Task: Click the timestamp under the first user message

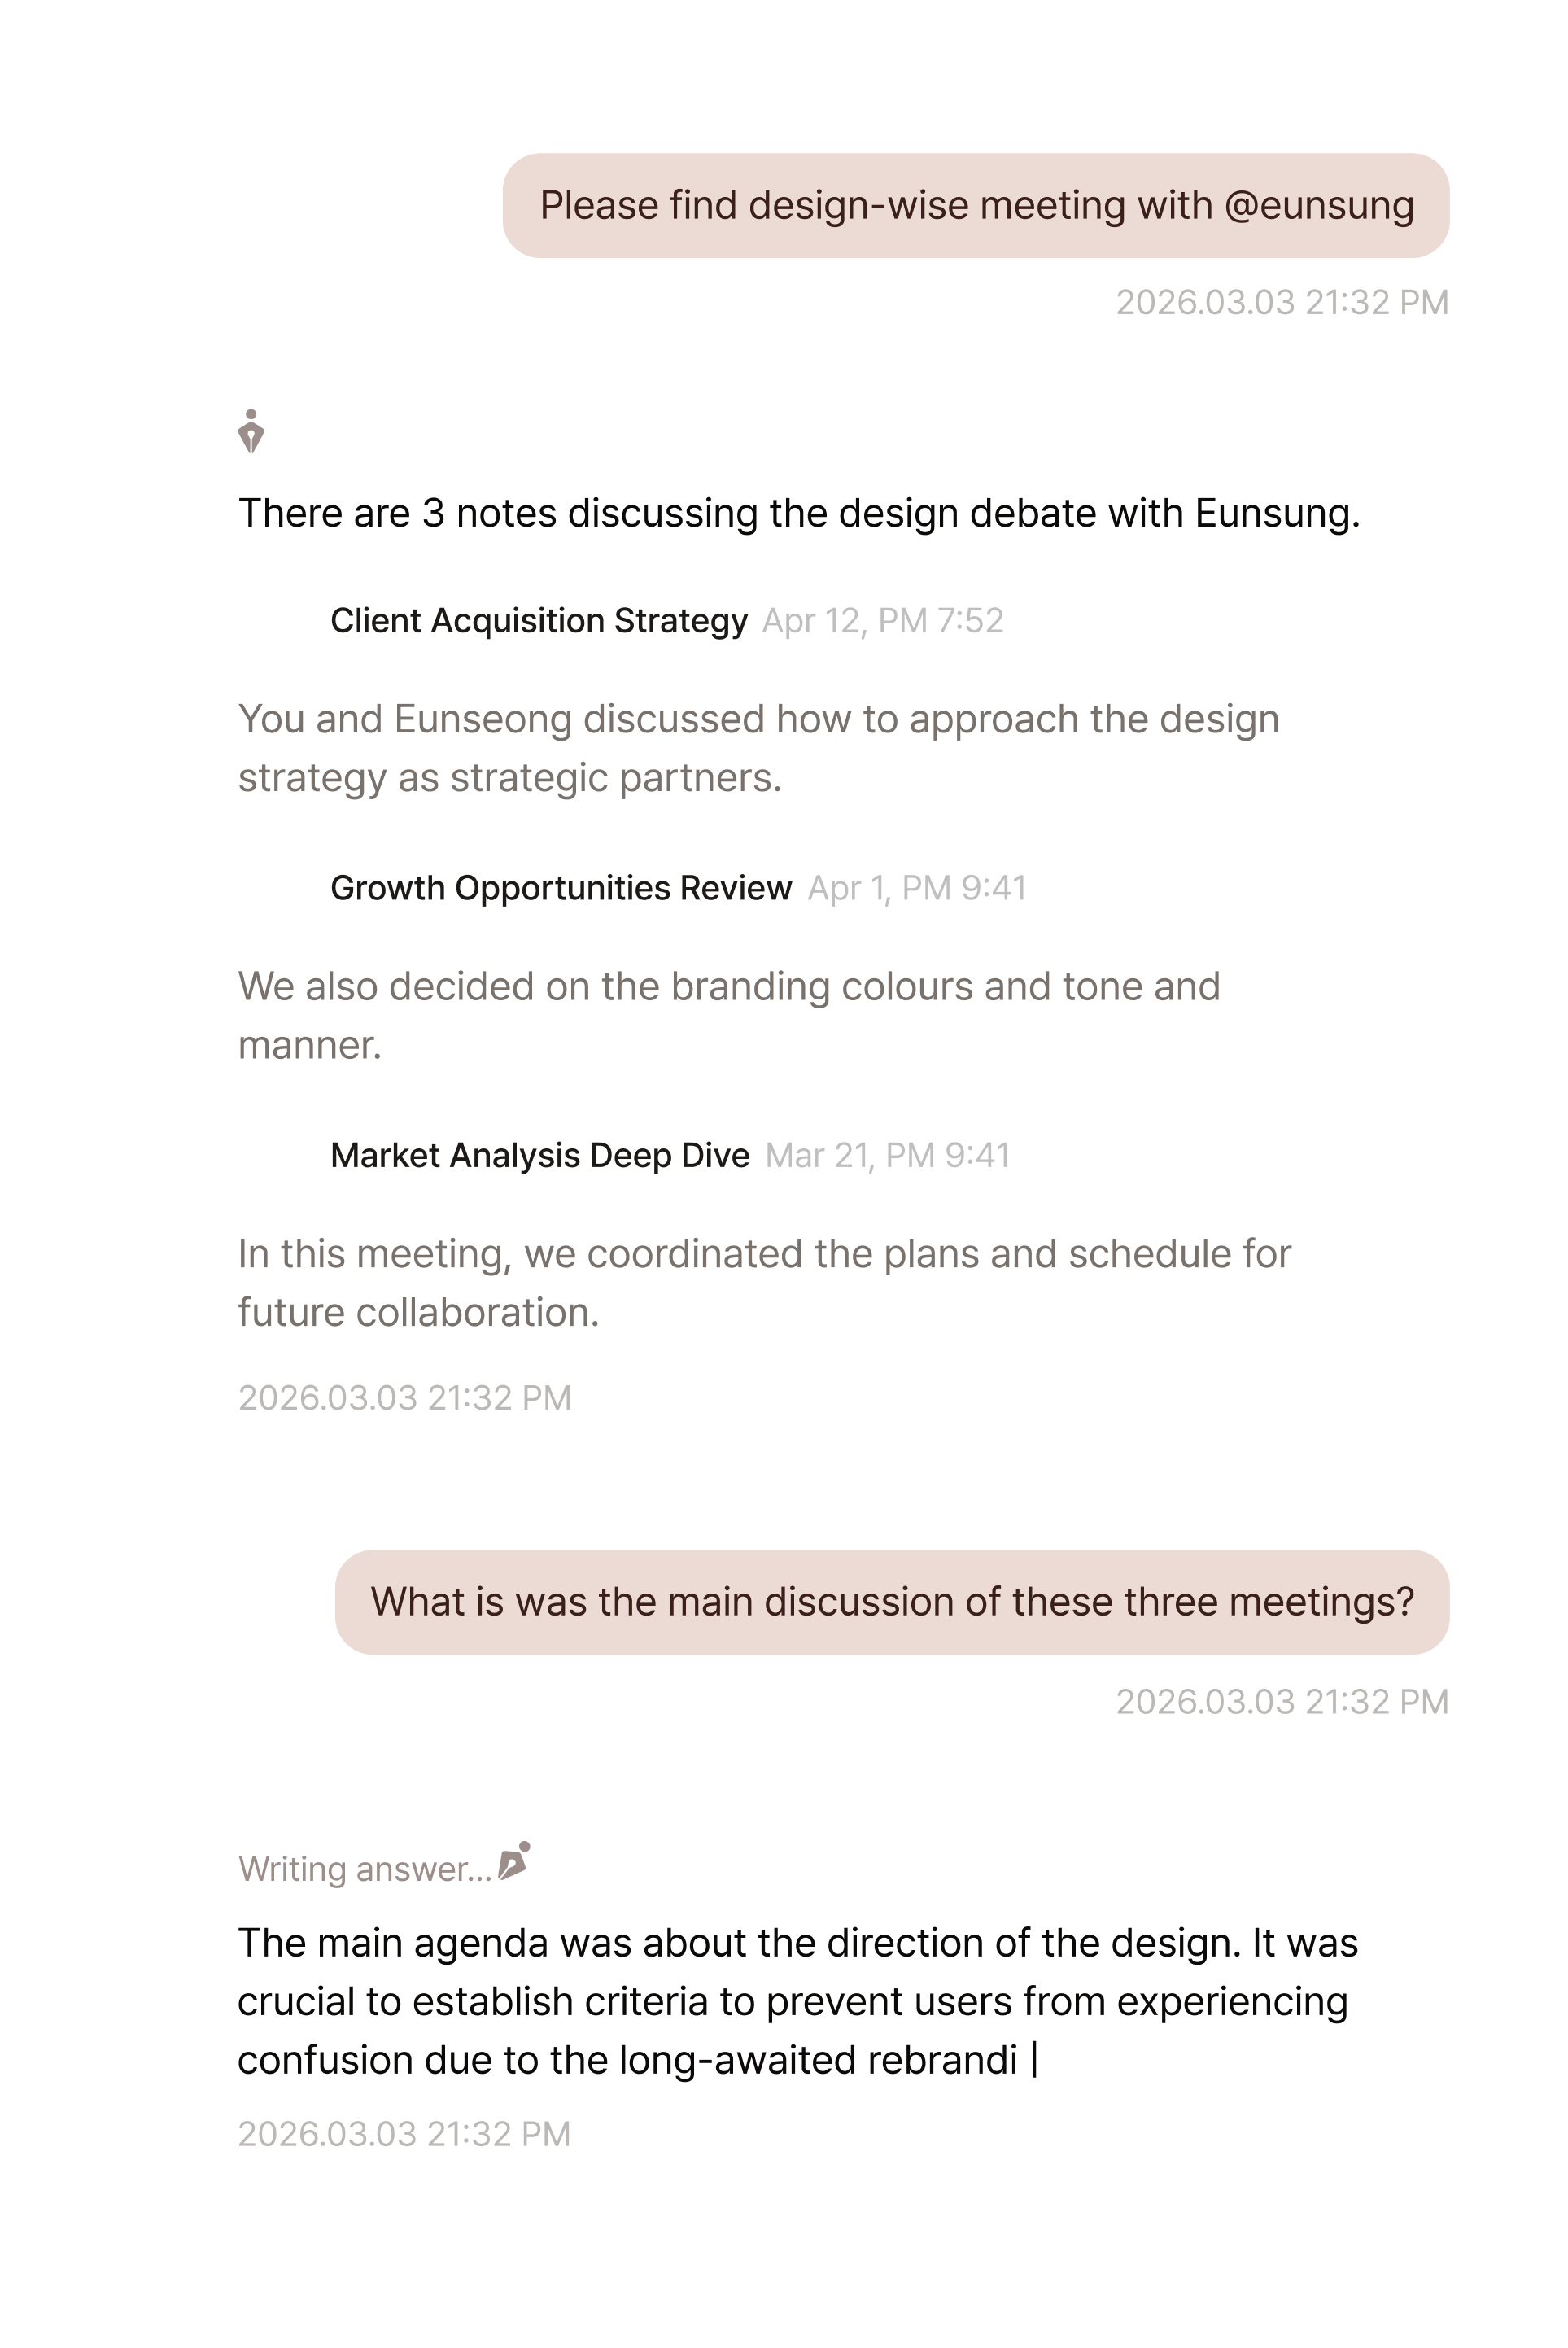Action: (x=1283, y=302)
